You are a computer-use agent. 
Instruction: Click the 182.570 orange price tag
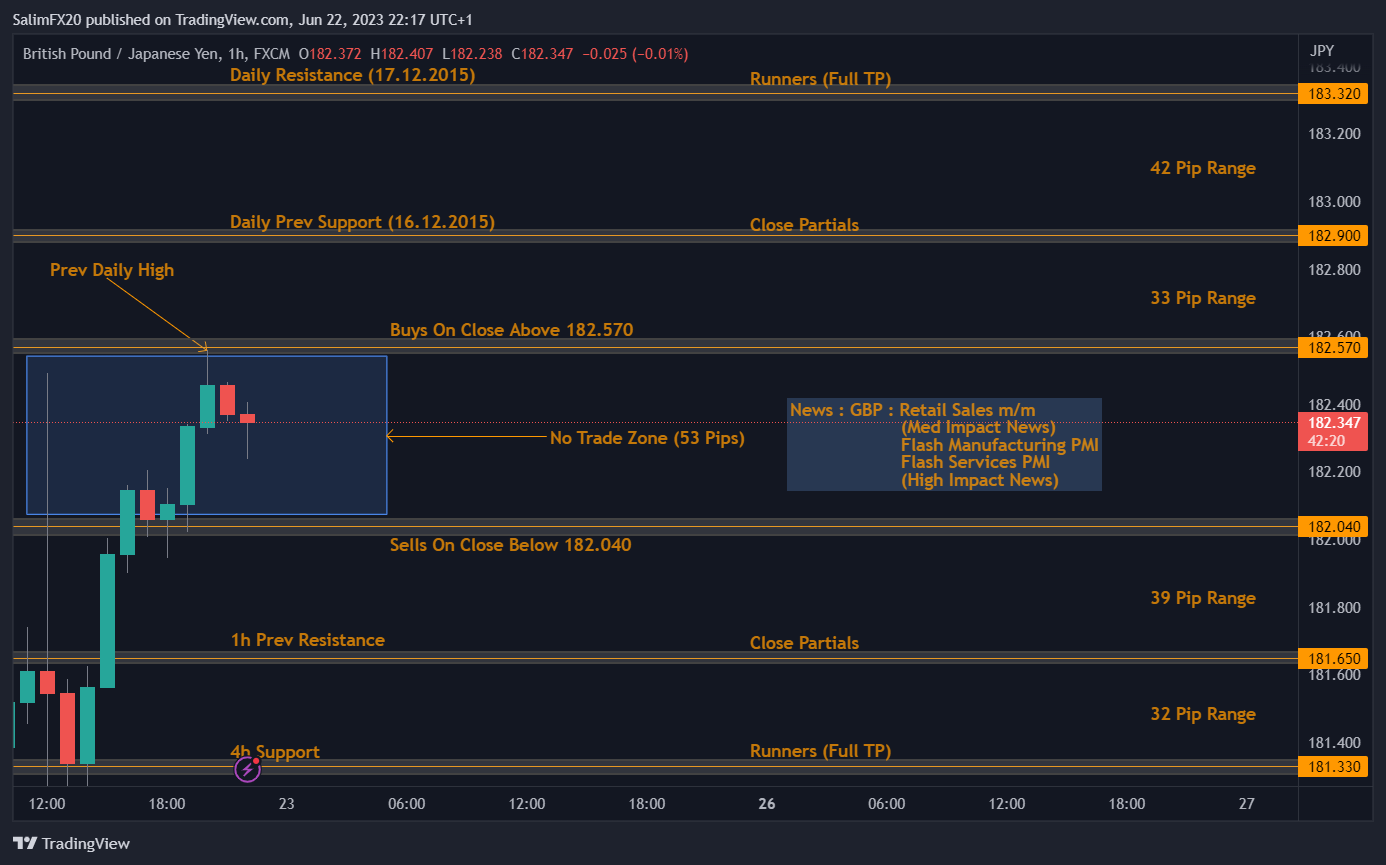point(1331,348)
